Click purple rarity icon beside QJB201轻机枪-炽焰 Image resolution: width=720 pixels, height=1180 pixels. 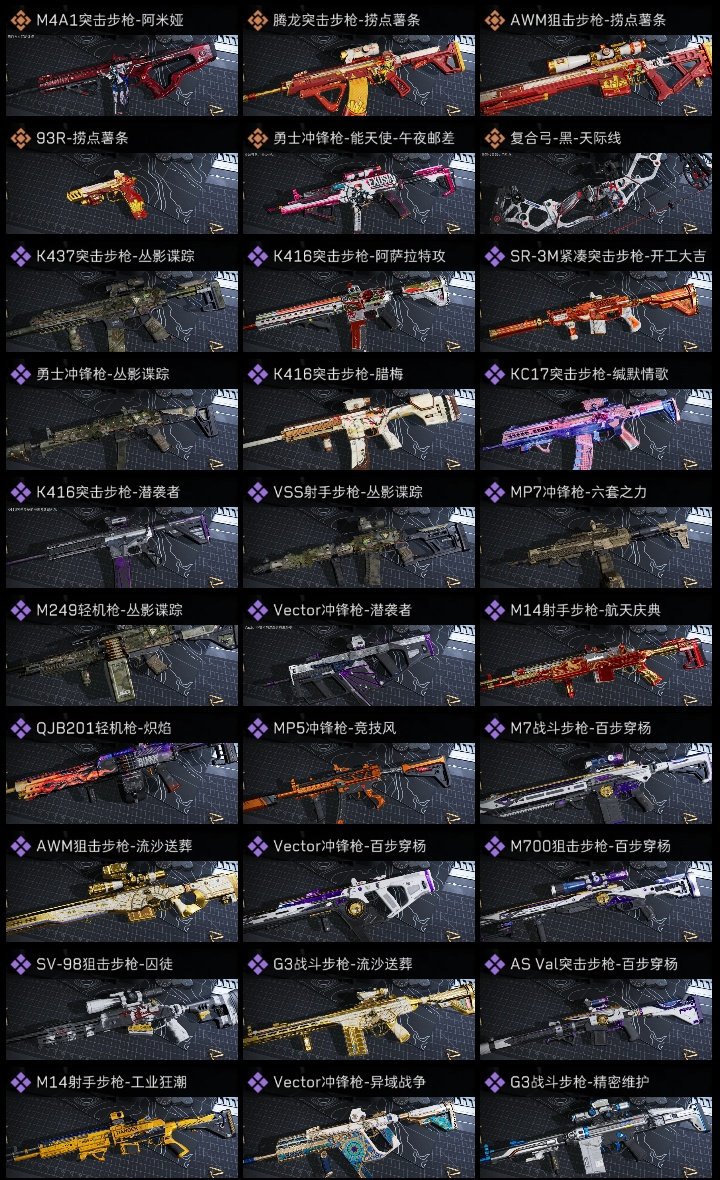tap(21, 728)
